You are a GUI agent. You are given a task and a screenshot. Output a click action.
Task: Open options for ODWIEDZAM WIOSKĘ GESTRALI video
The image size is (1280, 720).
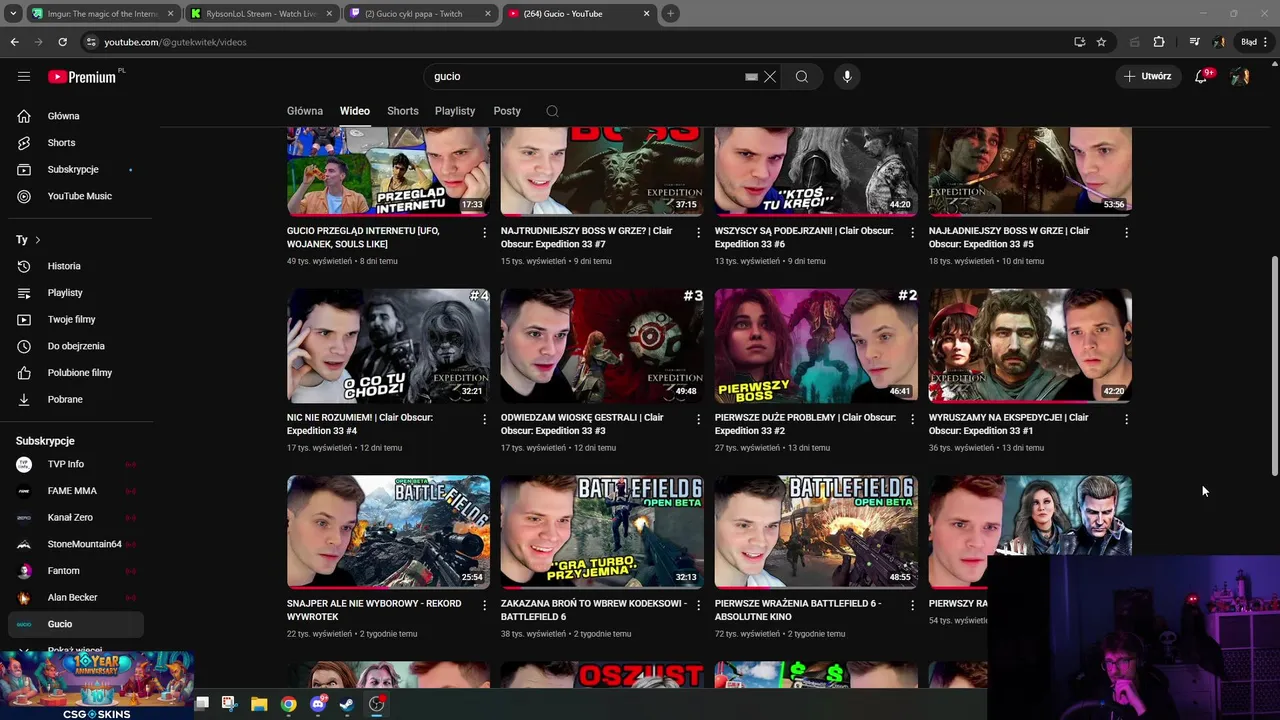coord(698,419)
